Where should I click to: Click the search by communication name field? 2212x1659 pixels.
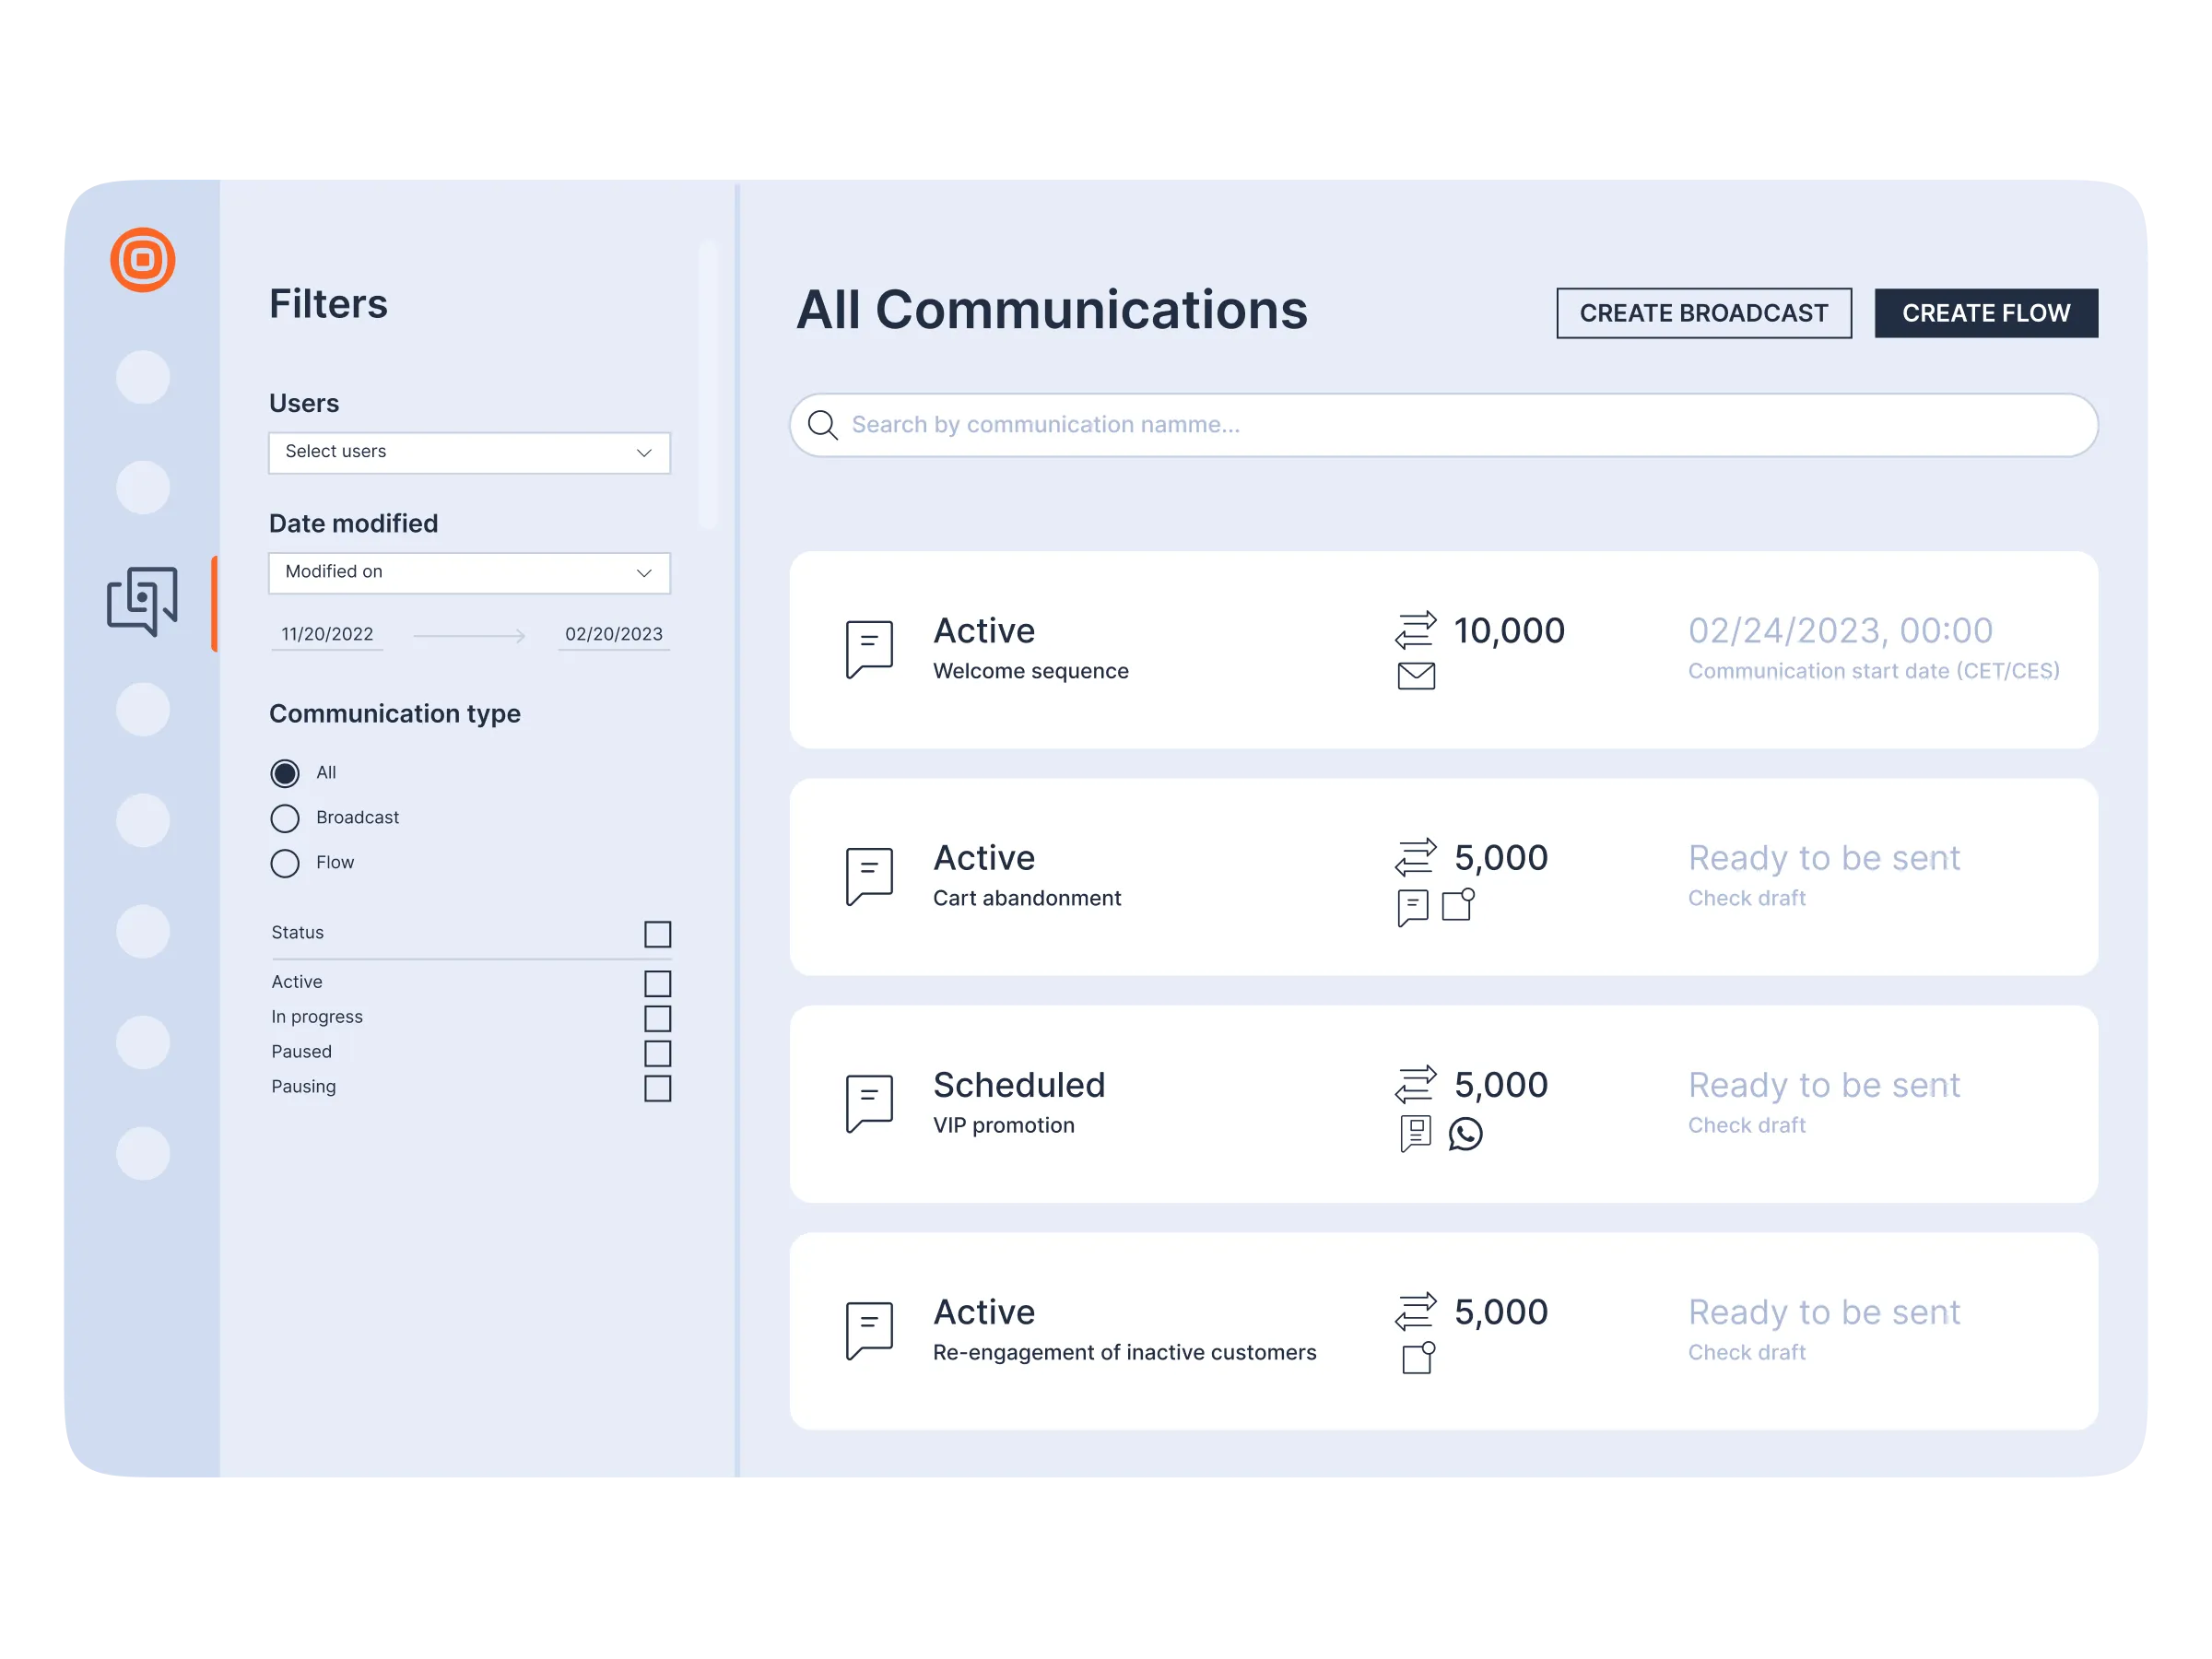click(1440, 425)
